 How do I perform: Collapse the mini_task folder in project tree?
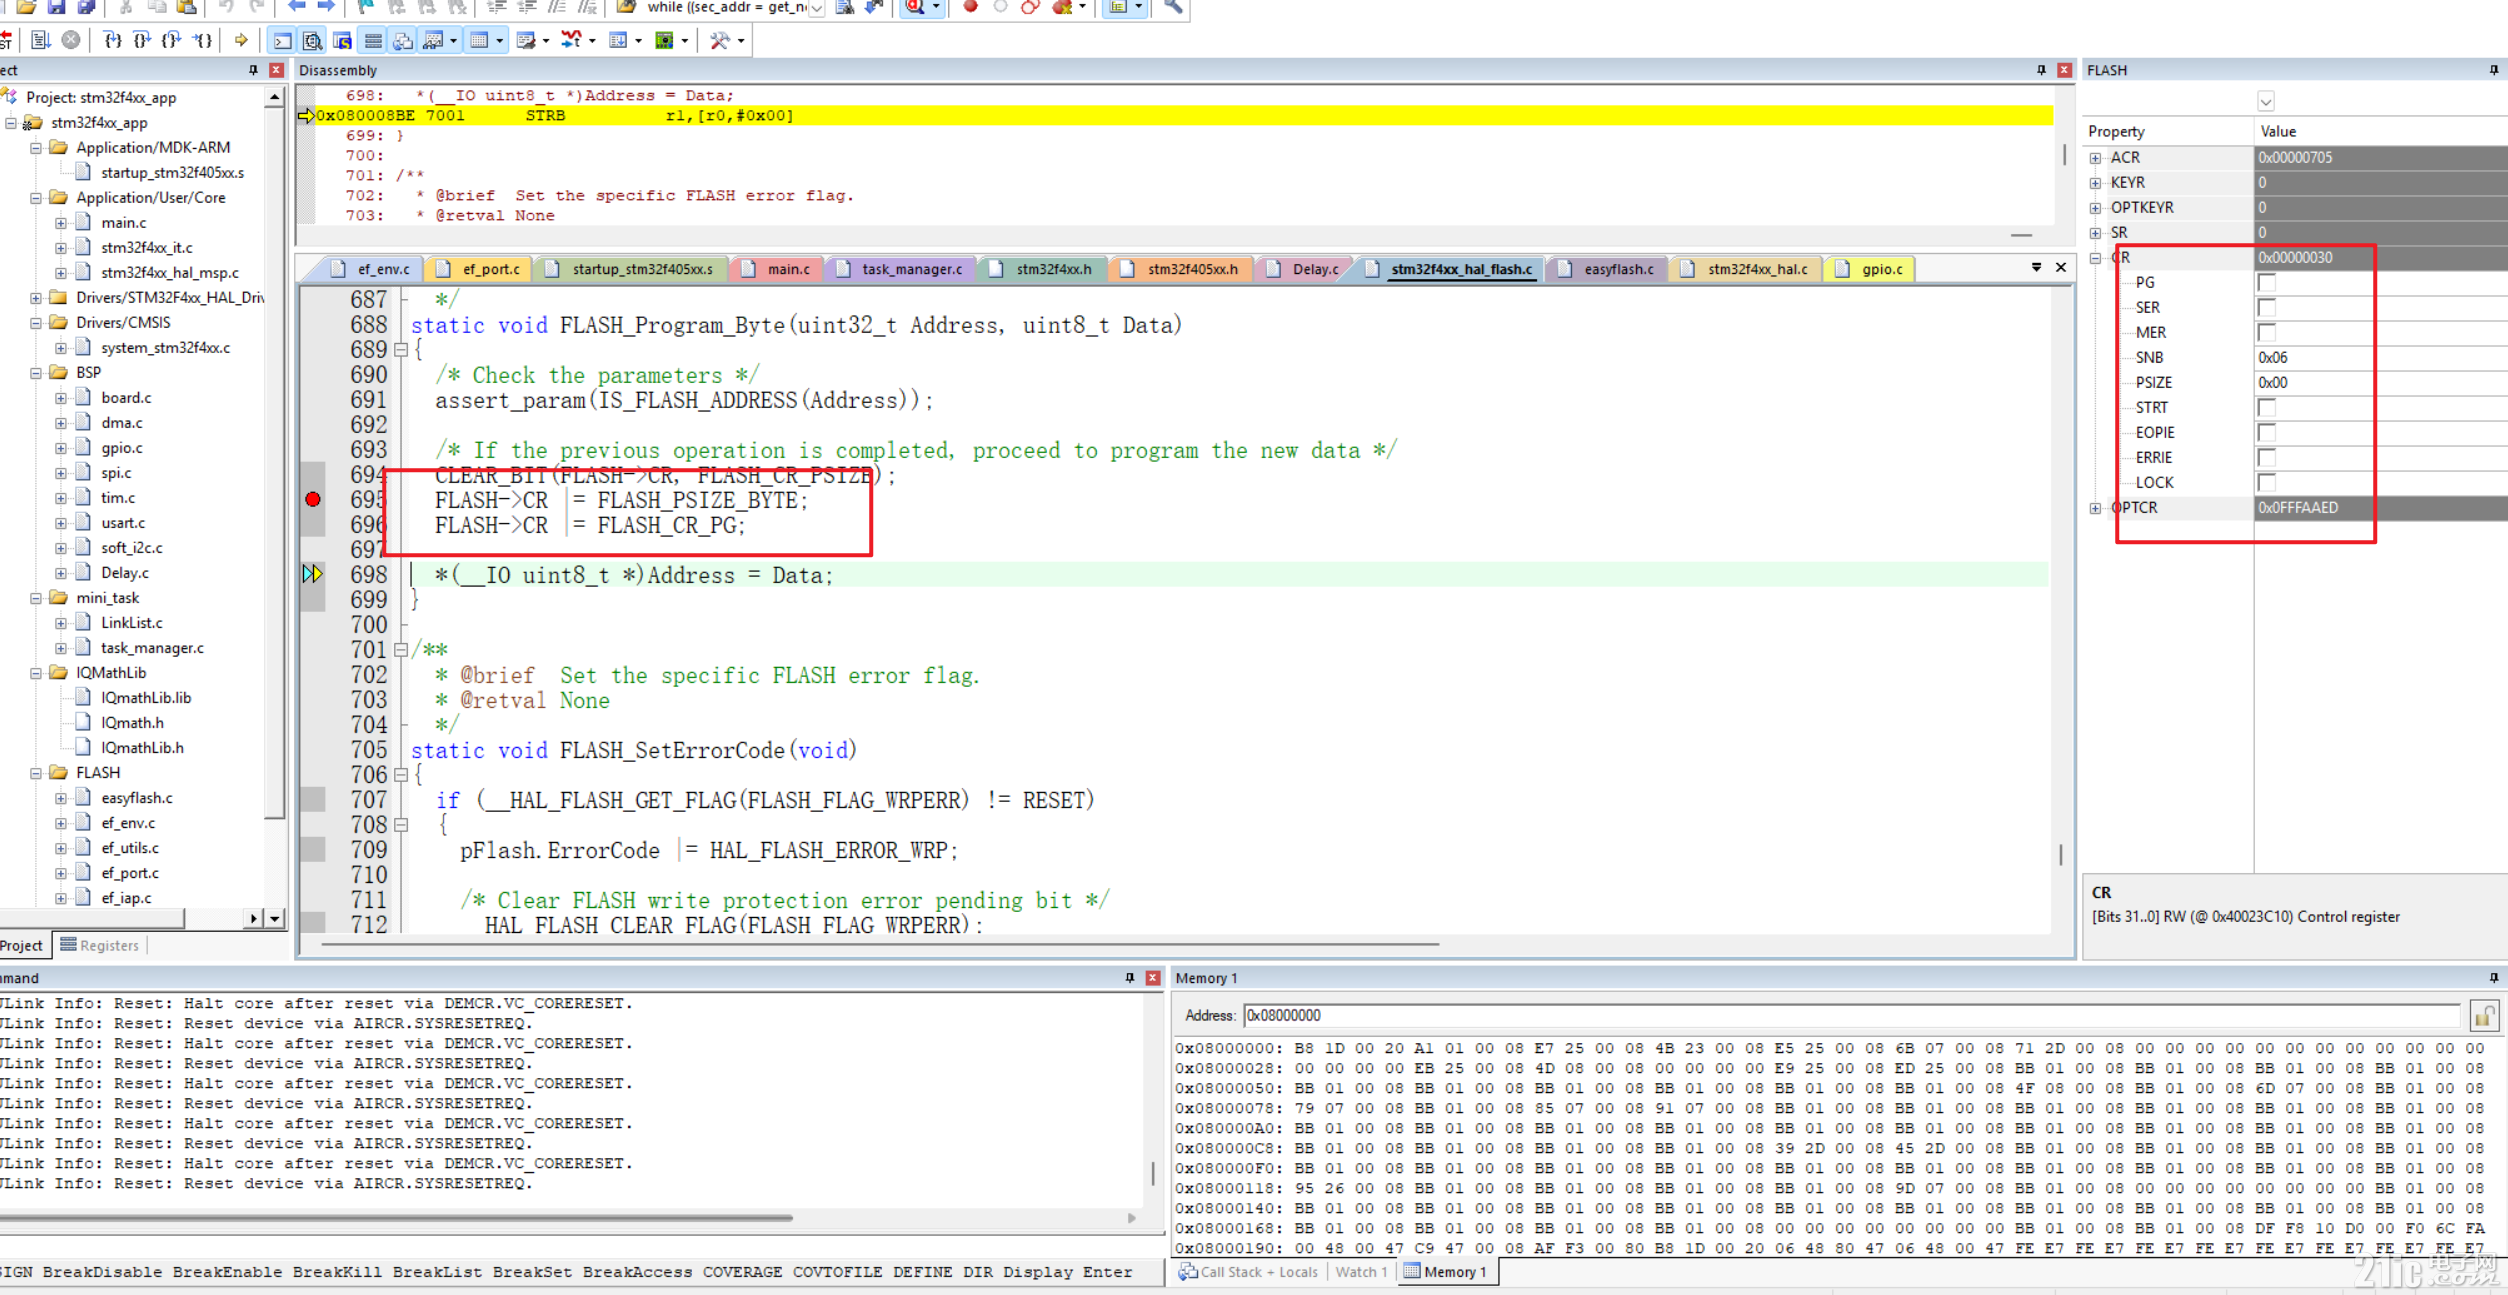point(36,598)
